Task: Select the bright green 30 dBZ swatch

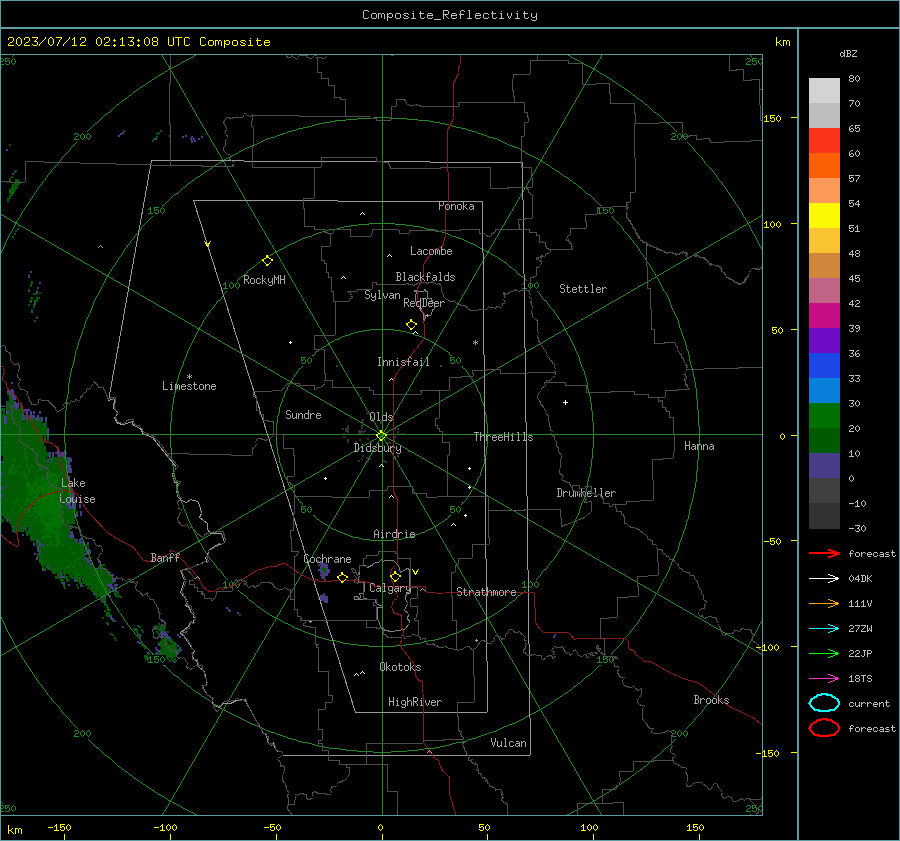Action: [824, 416]
